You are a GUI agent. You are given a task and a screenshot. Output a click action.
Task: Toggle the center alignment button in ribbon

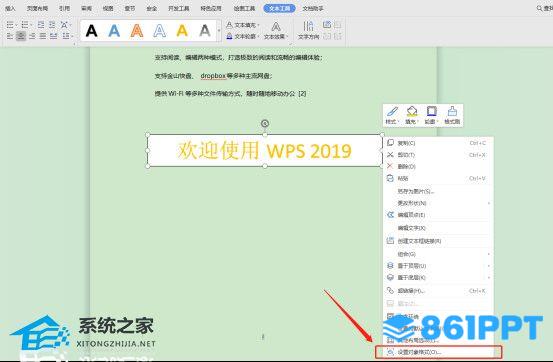pos(21,36)
